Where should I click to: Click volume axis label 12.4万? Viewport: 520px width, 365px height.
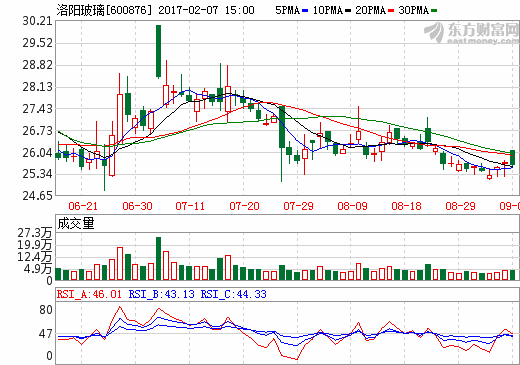coord(35,257)
